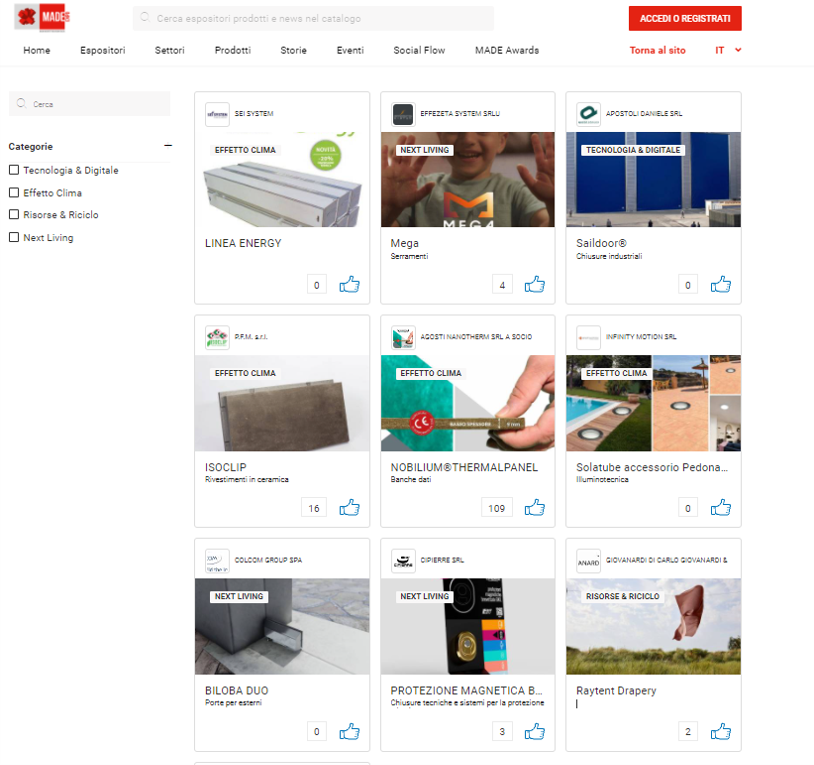Open the IT language dropdown
The image size is (814, 765).
pos(728,50)
